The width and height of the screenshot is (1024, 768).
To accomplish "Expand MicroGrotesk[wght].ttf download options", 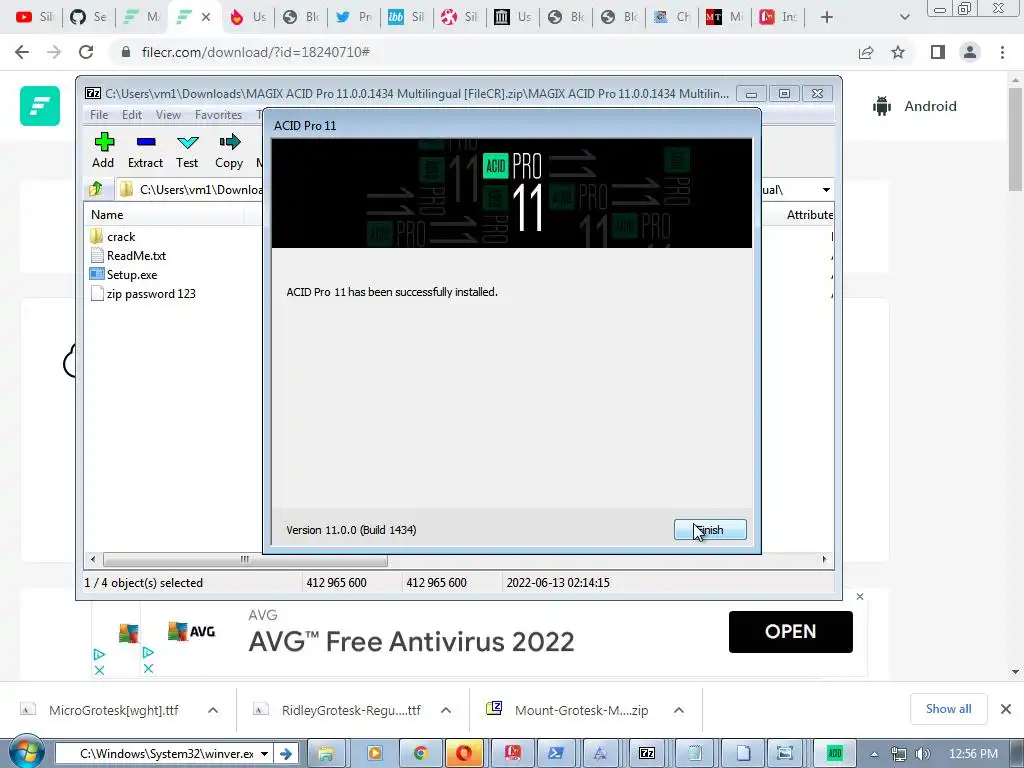I will [x=213, y=710].
